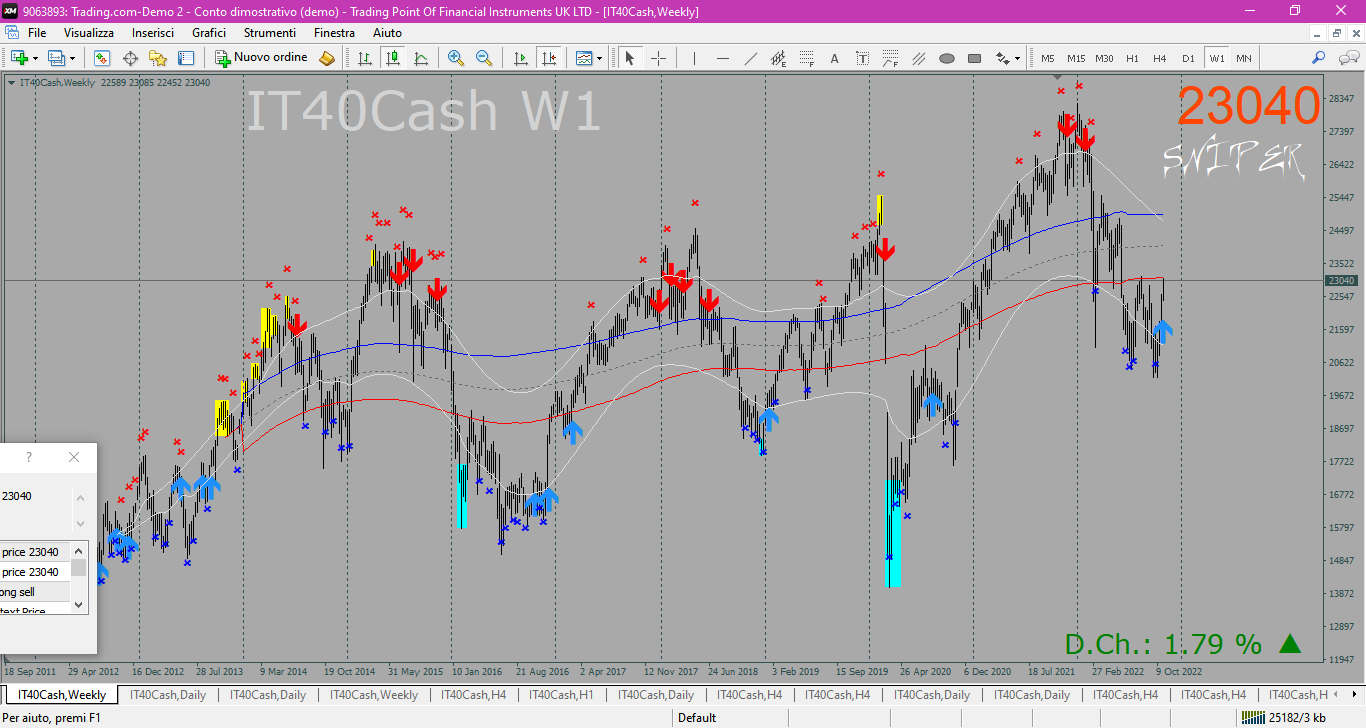
Task: Switch timeframe to M5
Action: tap(1048, 58)
